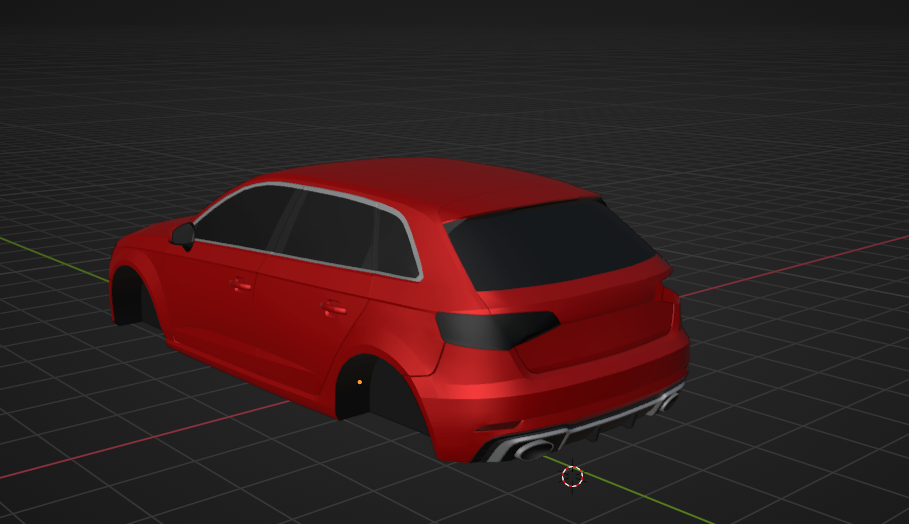Click the rear door handle

point(333,309)
